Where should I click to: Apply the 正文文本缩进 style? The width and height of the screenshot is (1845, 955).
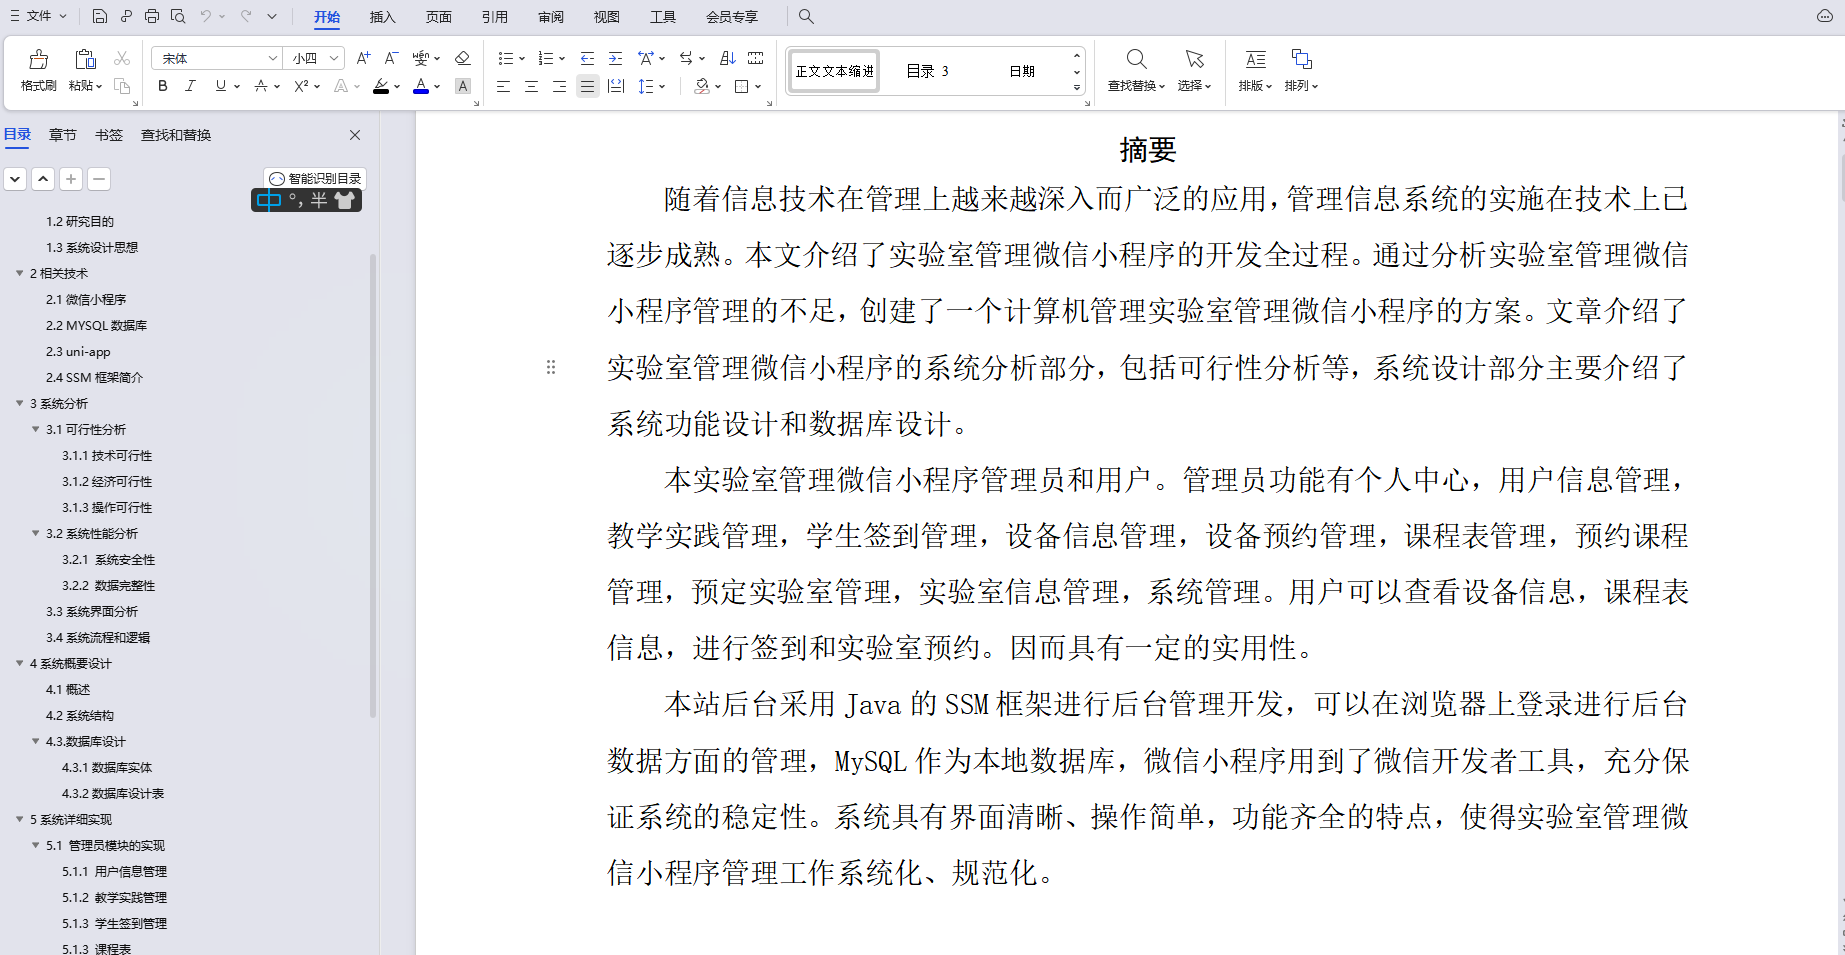pos(834,71)
